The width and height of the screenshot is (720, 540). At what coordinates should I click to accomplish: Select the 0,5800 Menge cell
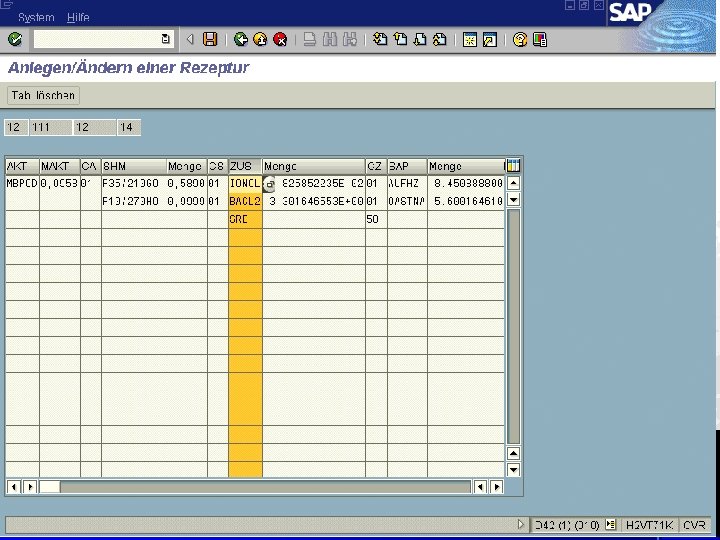tap(186, 184)
